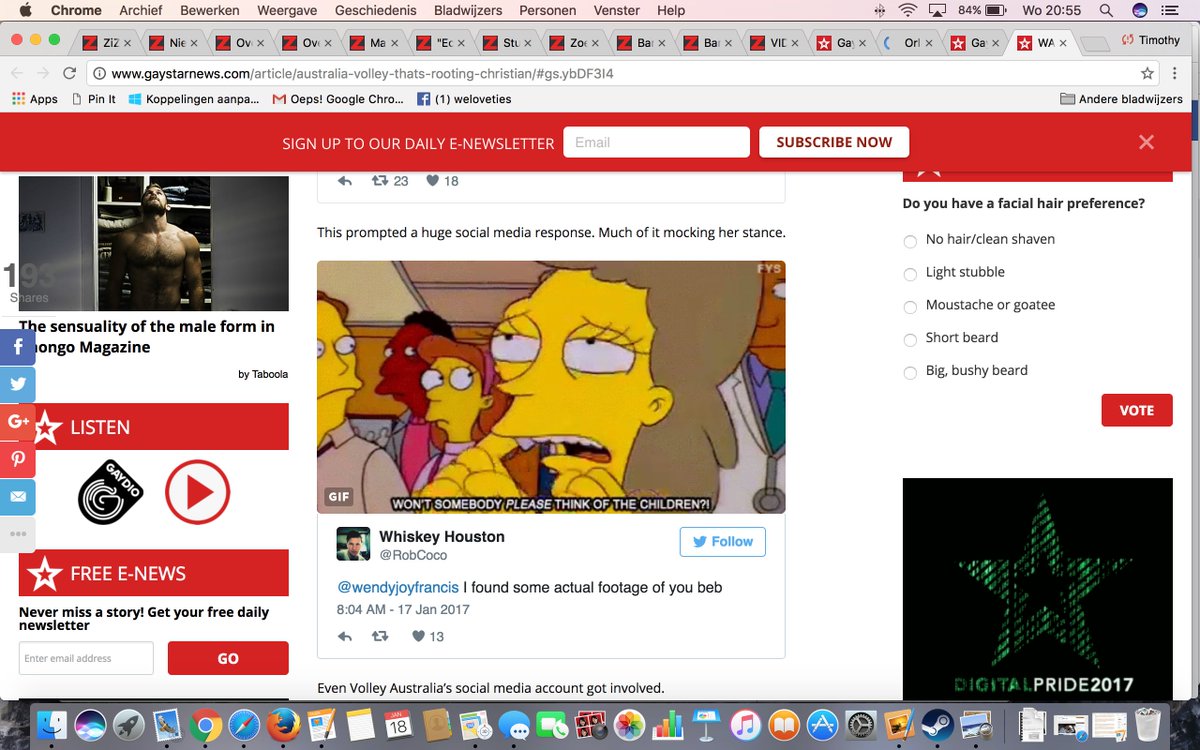Open Safari from the Dock

coord(244,724)
